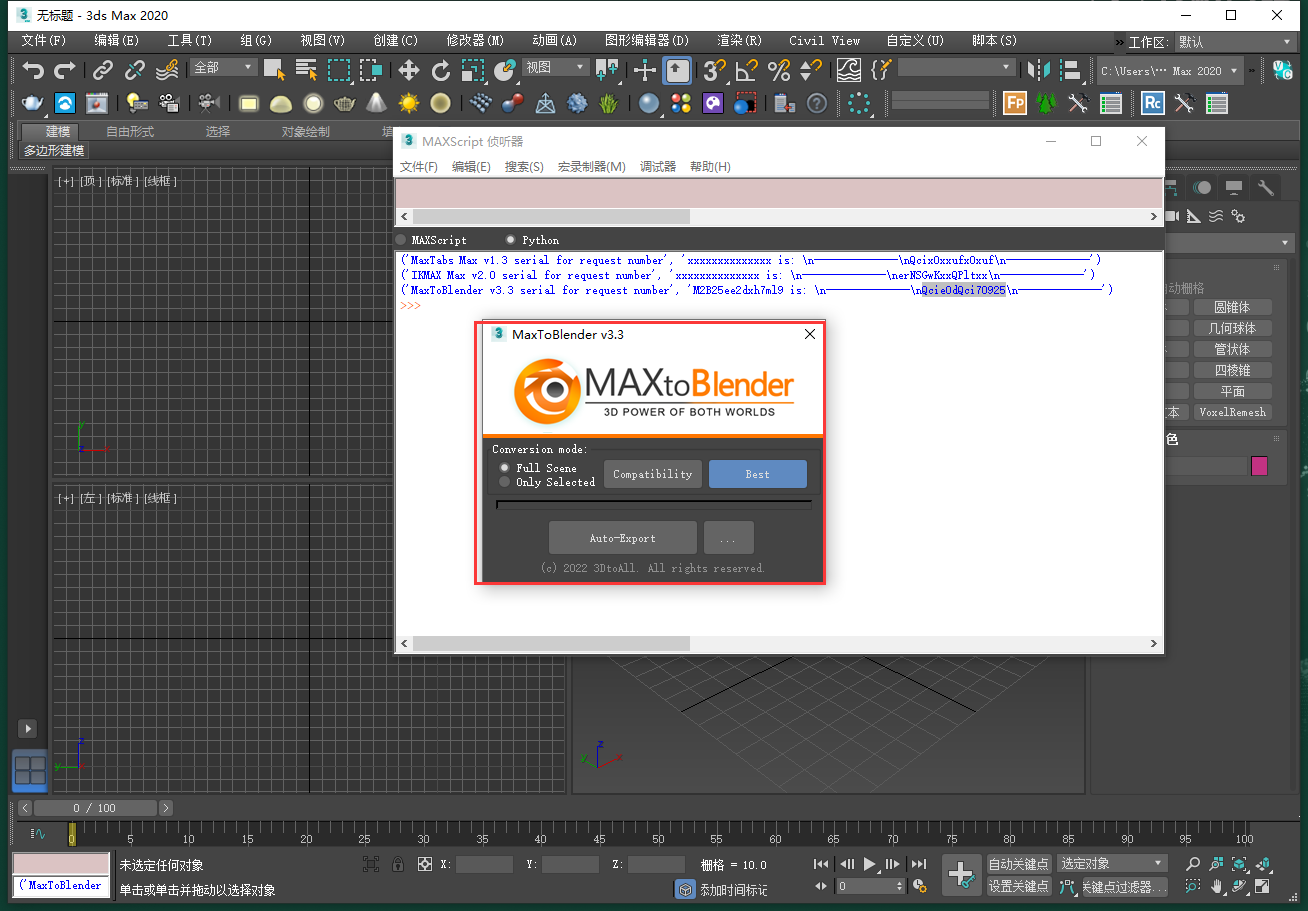Open the Utilities wrench tab in command panel
1308x911 pixels.
(x=1265, y=188)
